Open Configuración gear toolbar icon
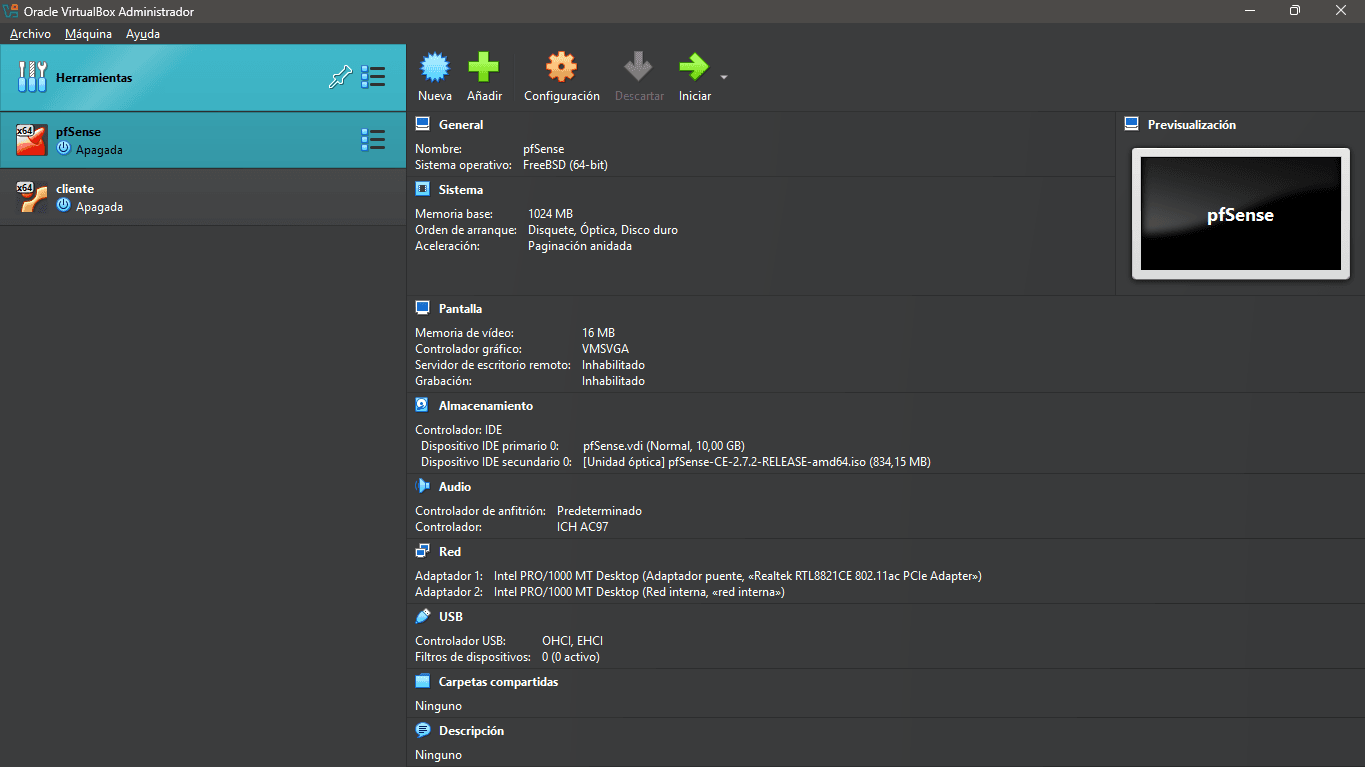 (561, 67)
